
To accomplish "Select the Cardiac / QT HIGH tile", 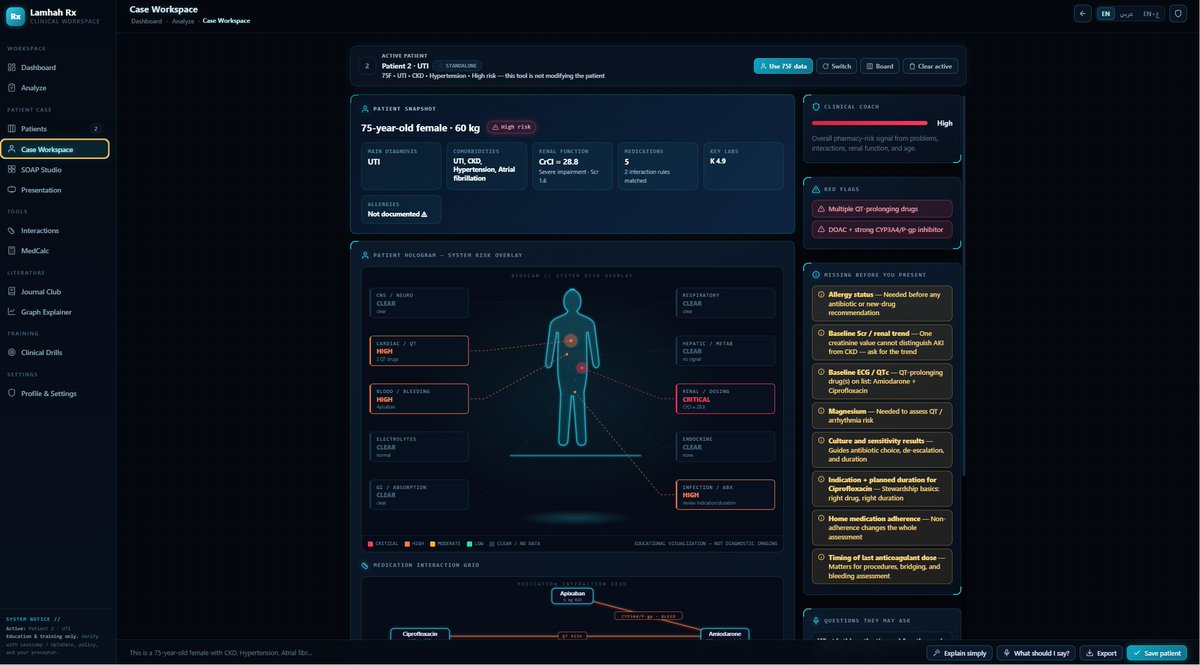I will [x=419, y=351].
